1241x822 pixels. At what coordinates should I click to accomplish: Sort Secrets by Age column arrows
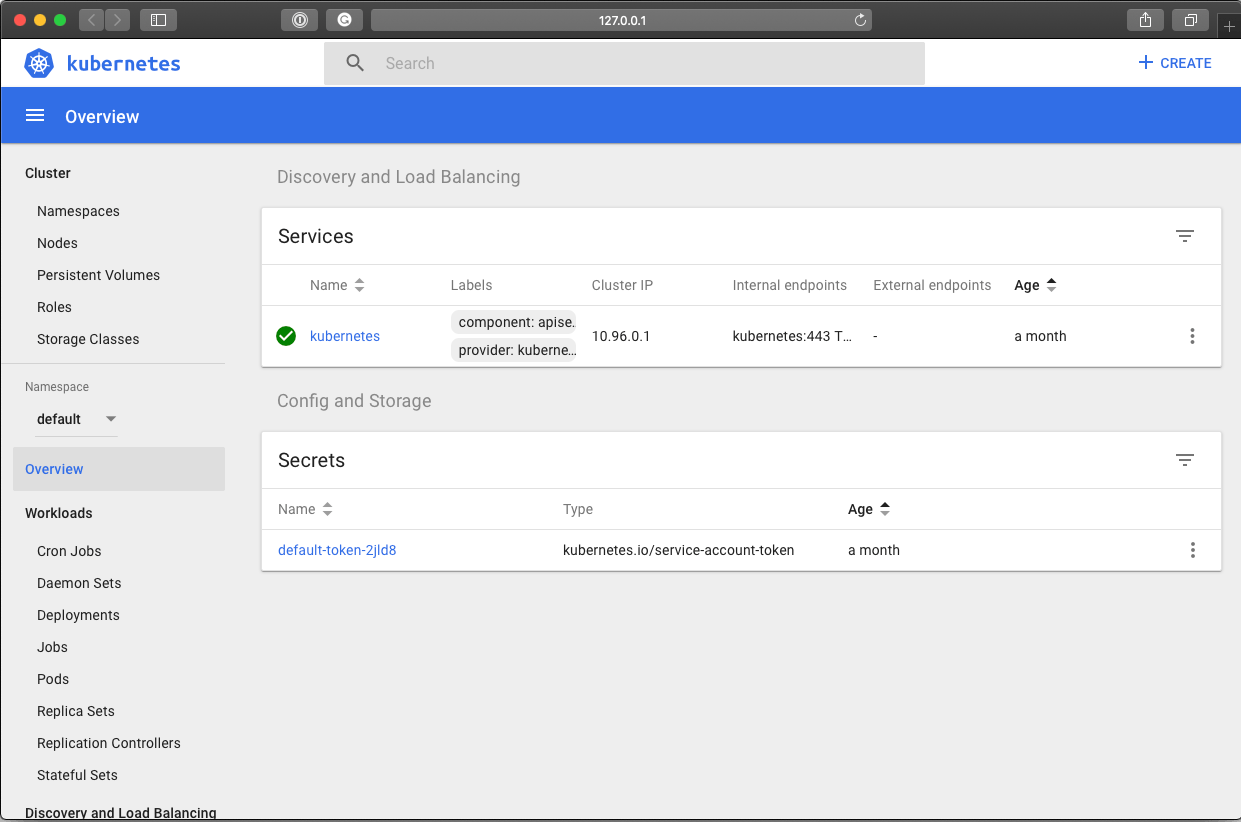coord(885,509)
